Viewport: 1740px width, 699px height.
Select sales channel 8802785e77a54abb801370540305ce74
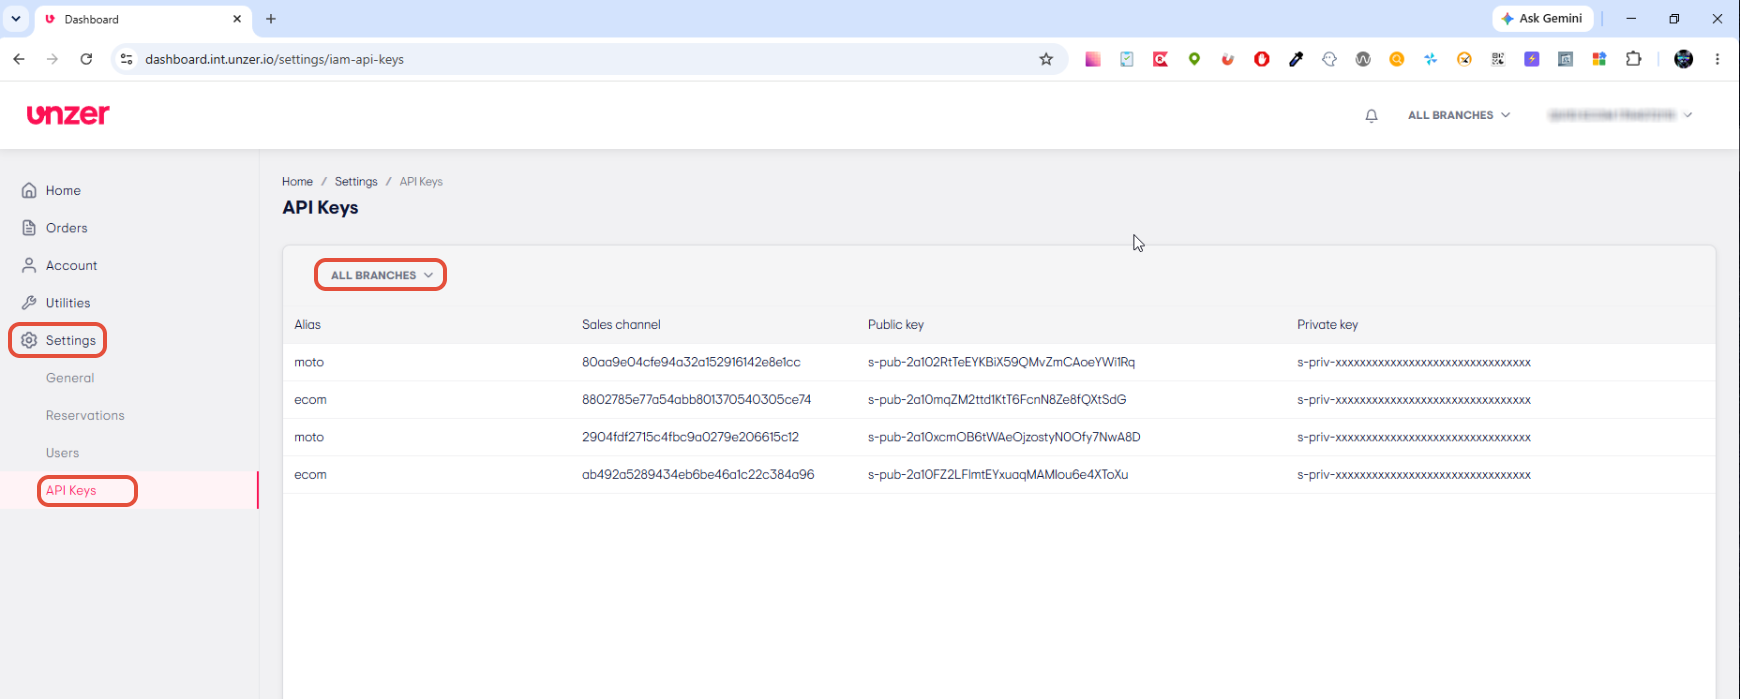[696, 399]
